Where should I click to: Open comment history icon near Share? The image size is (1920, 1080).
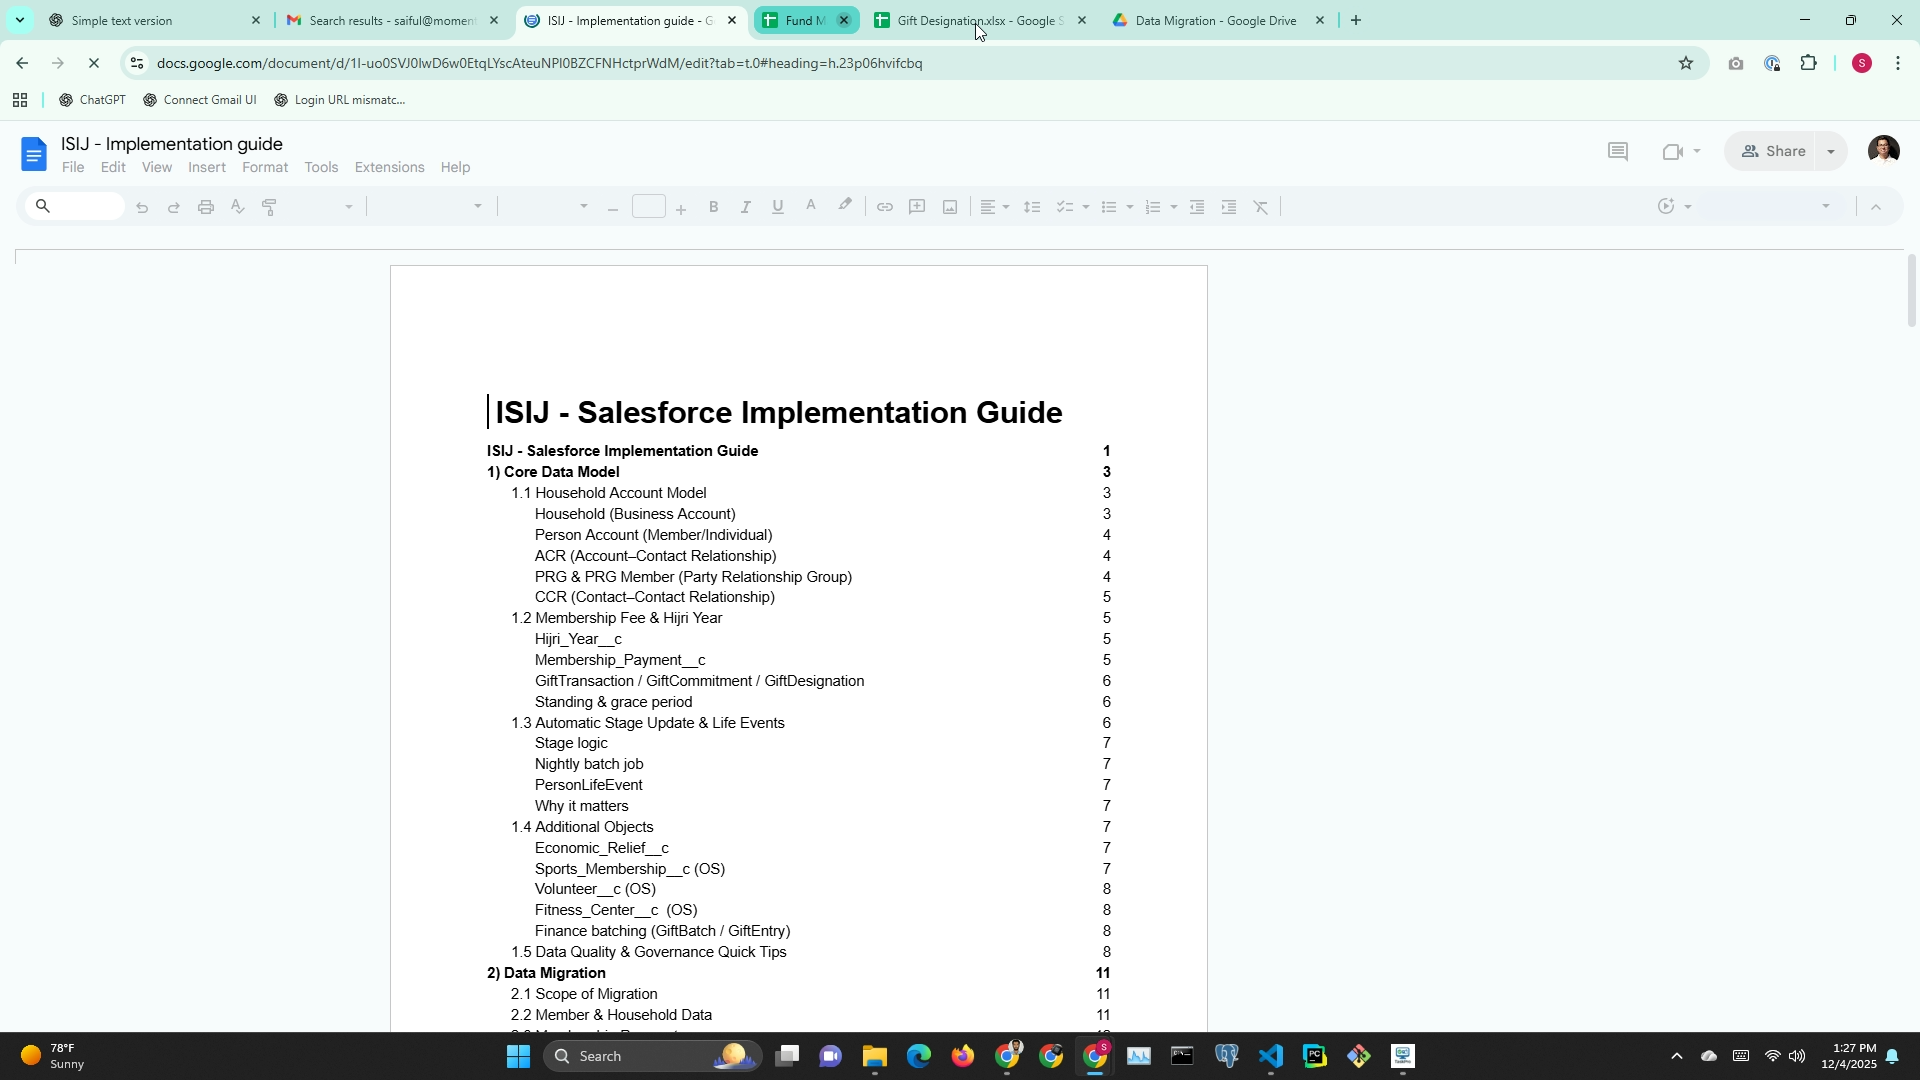[1617, 151]
